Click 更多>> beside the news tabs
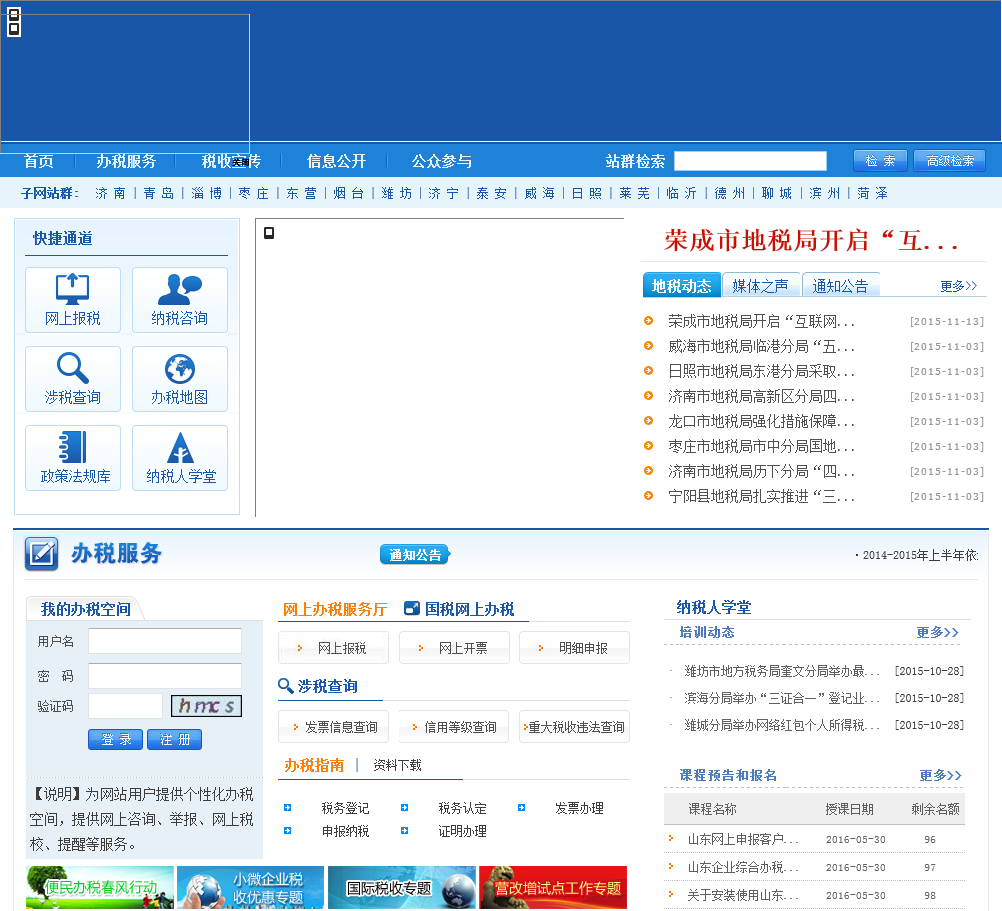This screenshot has width=1002, height=911. point(958,286)
